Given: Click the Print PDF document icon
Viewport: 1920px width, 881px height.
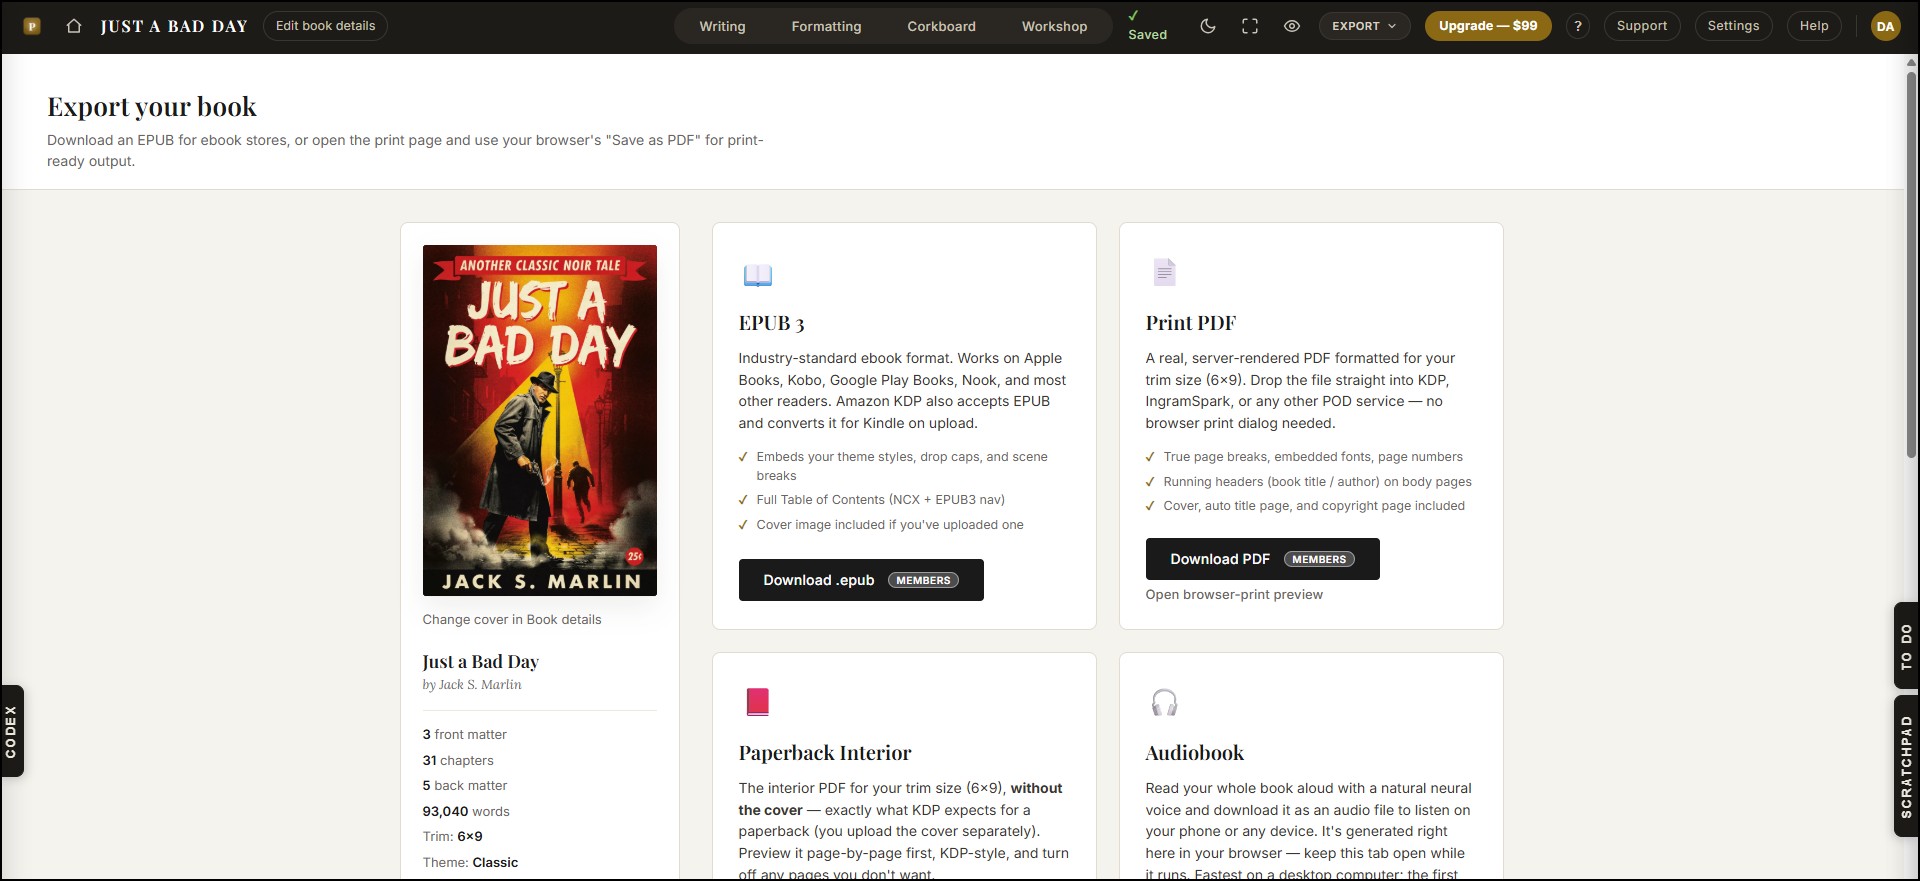Looking at the screenshot, I should coord(1164,272).
